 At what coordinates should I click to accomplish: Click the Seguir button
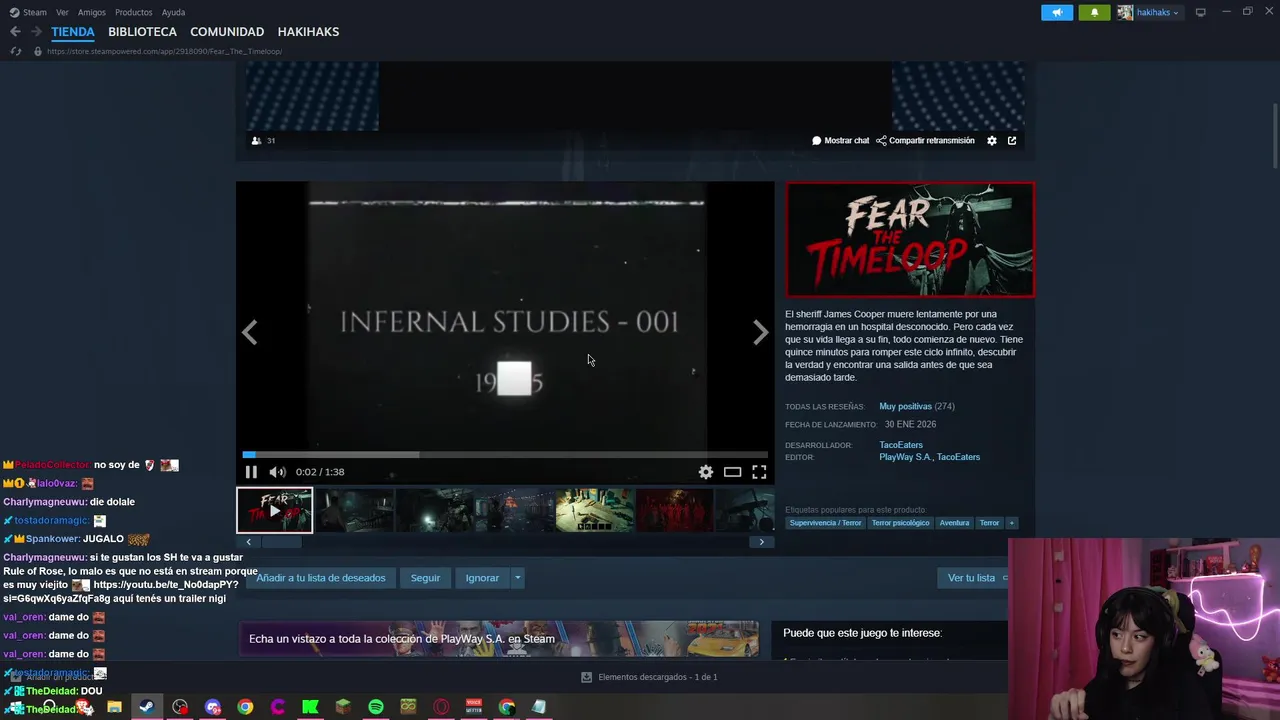click(425, 578)
